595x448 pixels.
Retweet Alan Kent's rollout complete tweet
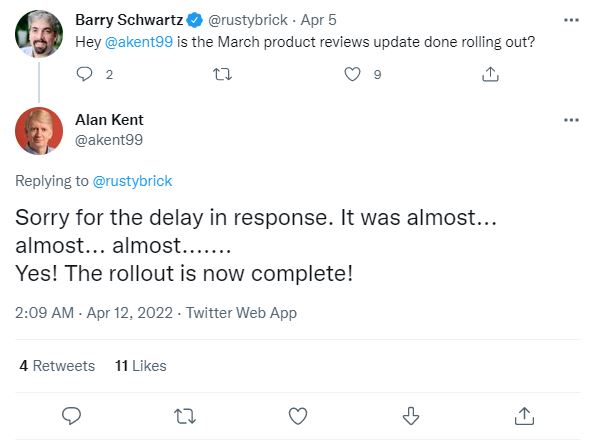tap(185, 416)
